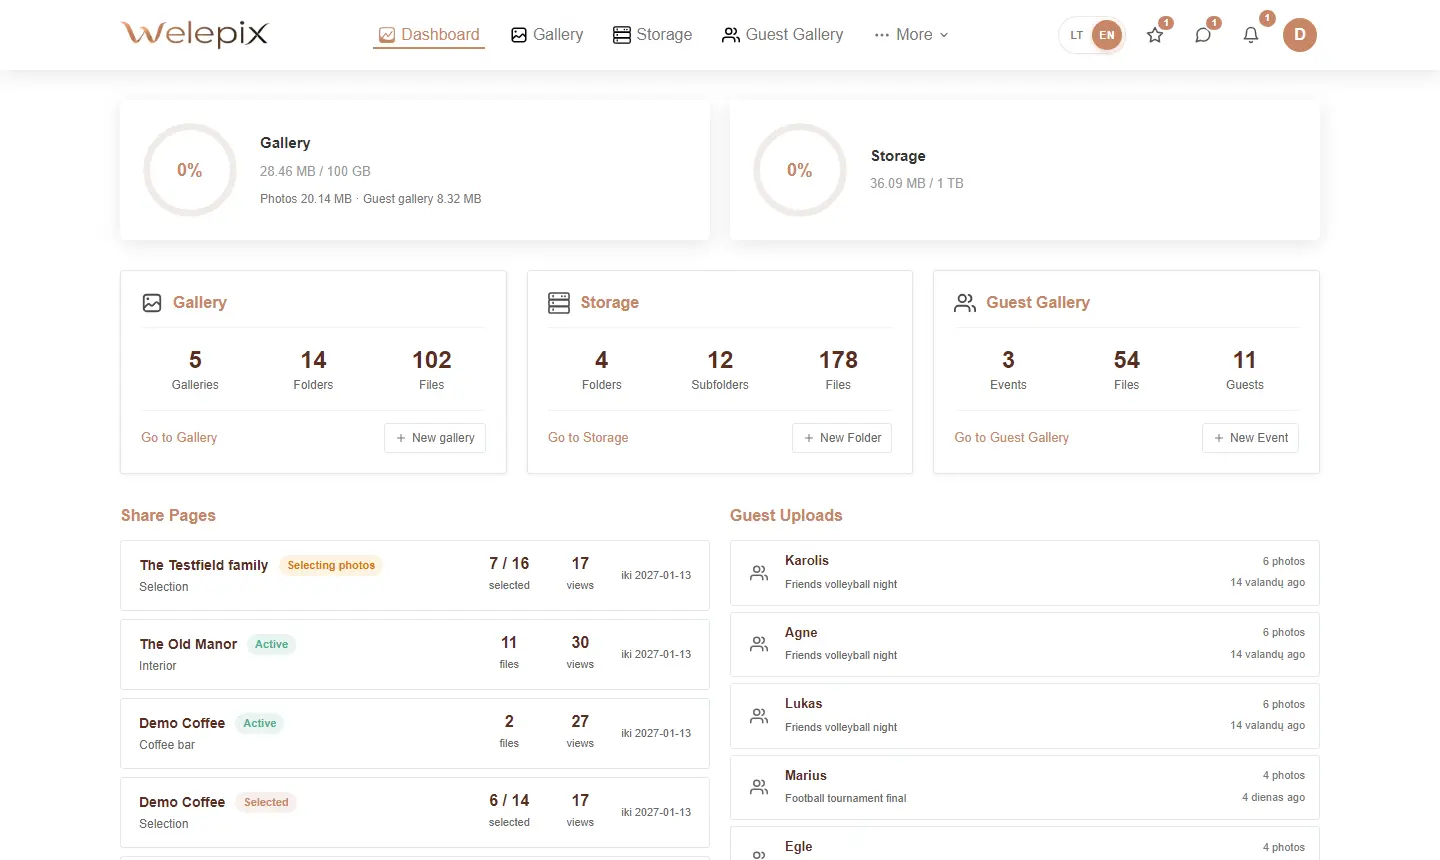Click guest icon beside Lukas
This screenshot has width=1440, height=860.
tap(759, 716)
